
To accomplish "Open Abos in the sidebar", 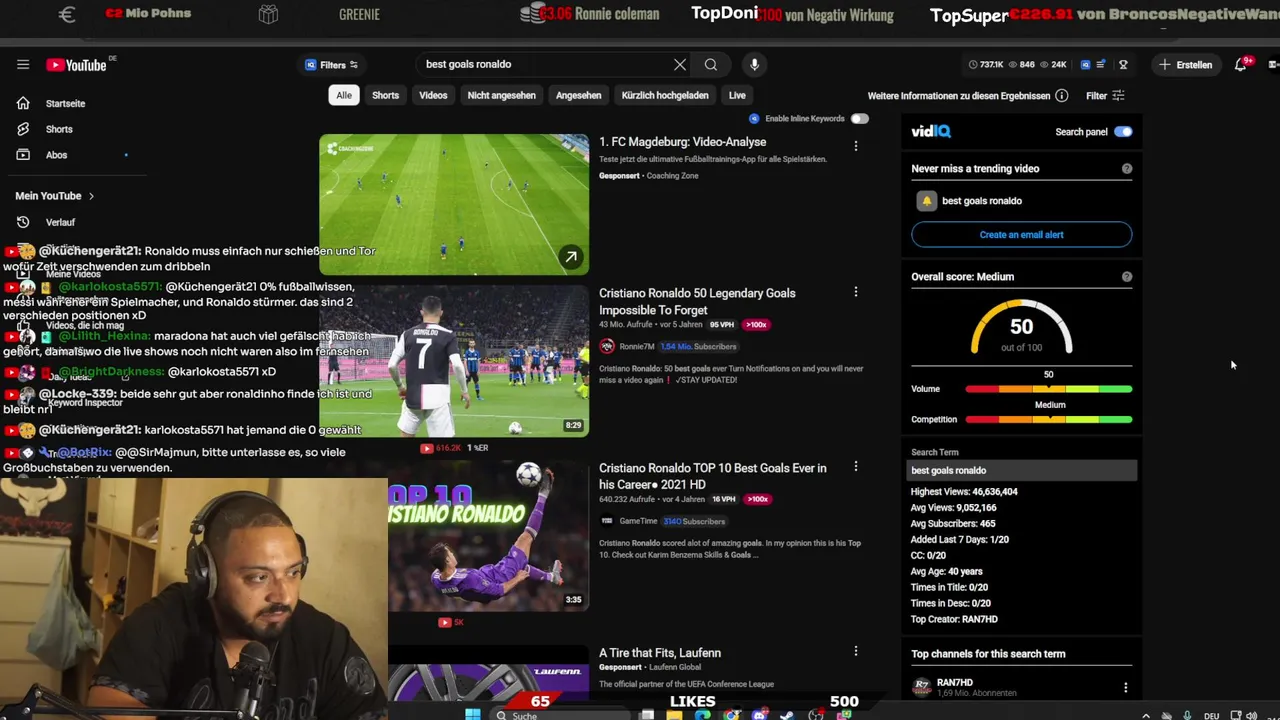I will (x=55, y=155).
